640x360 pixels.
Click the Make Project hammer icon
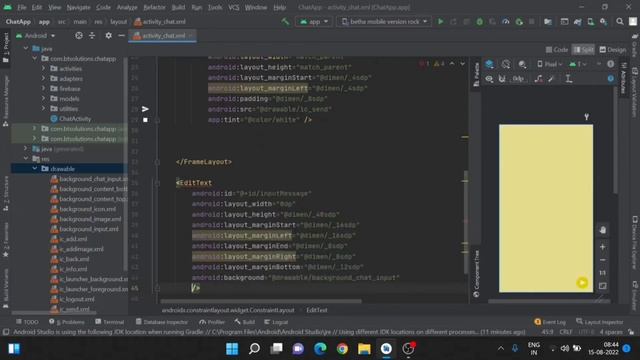[x=285, y=22]
